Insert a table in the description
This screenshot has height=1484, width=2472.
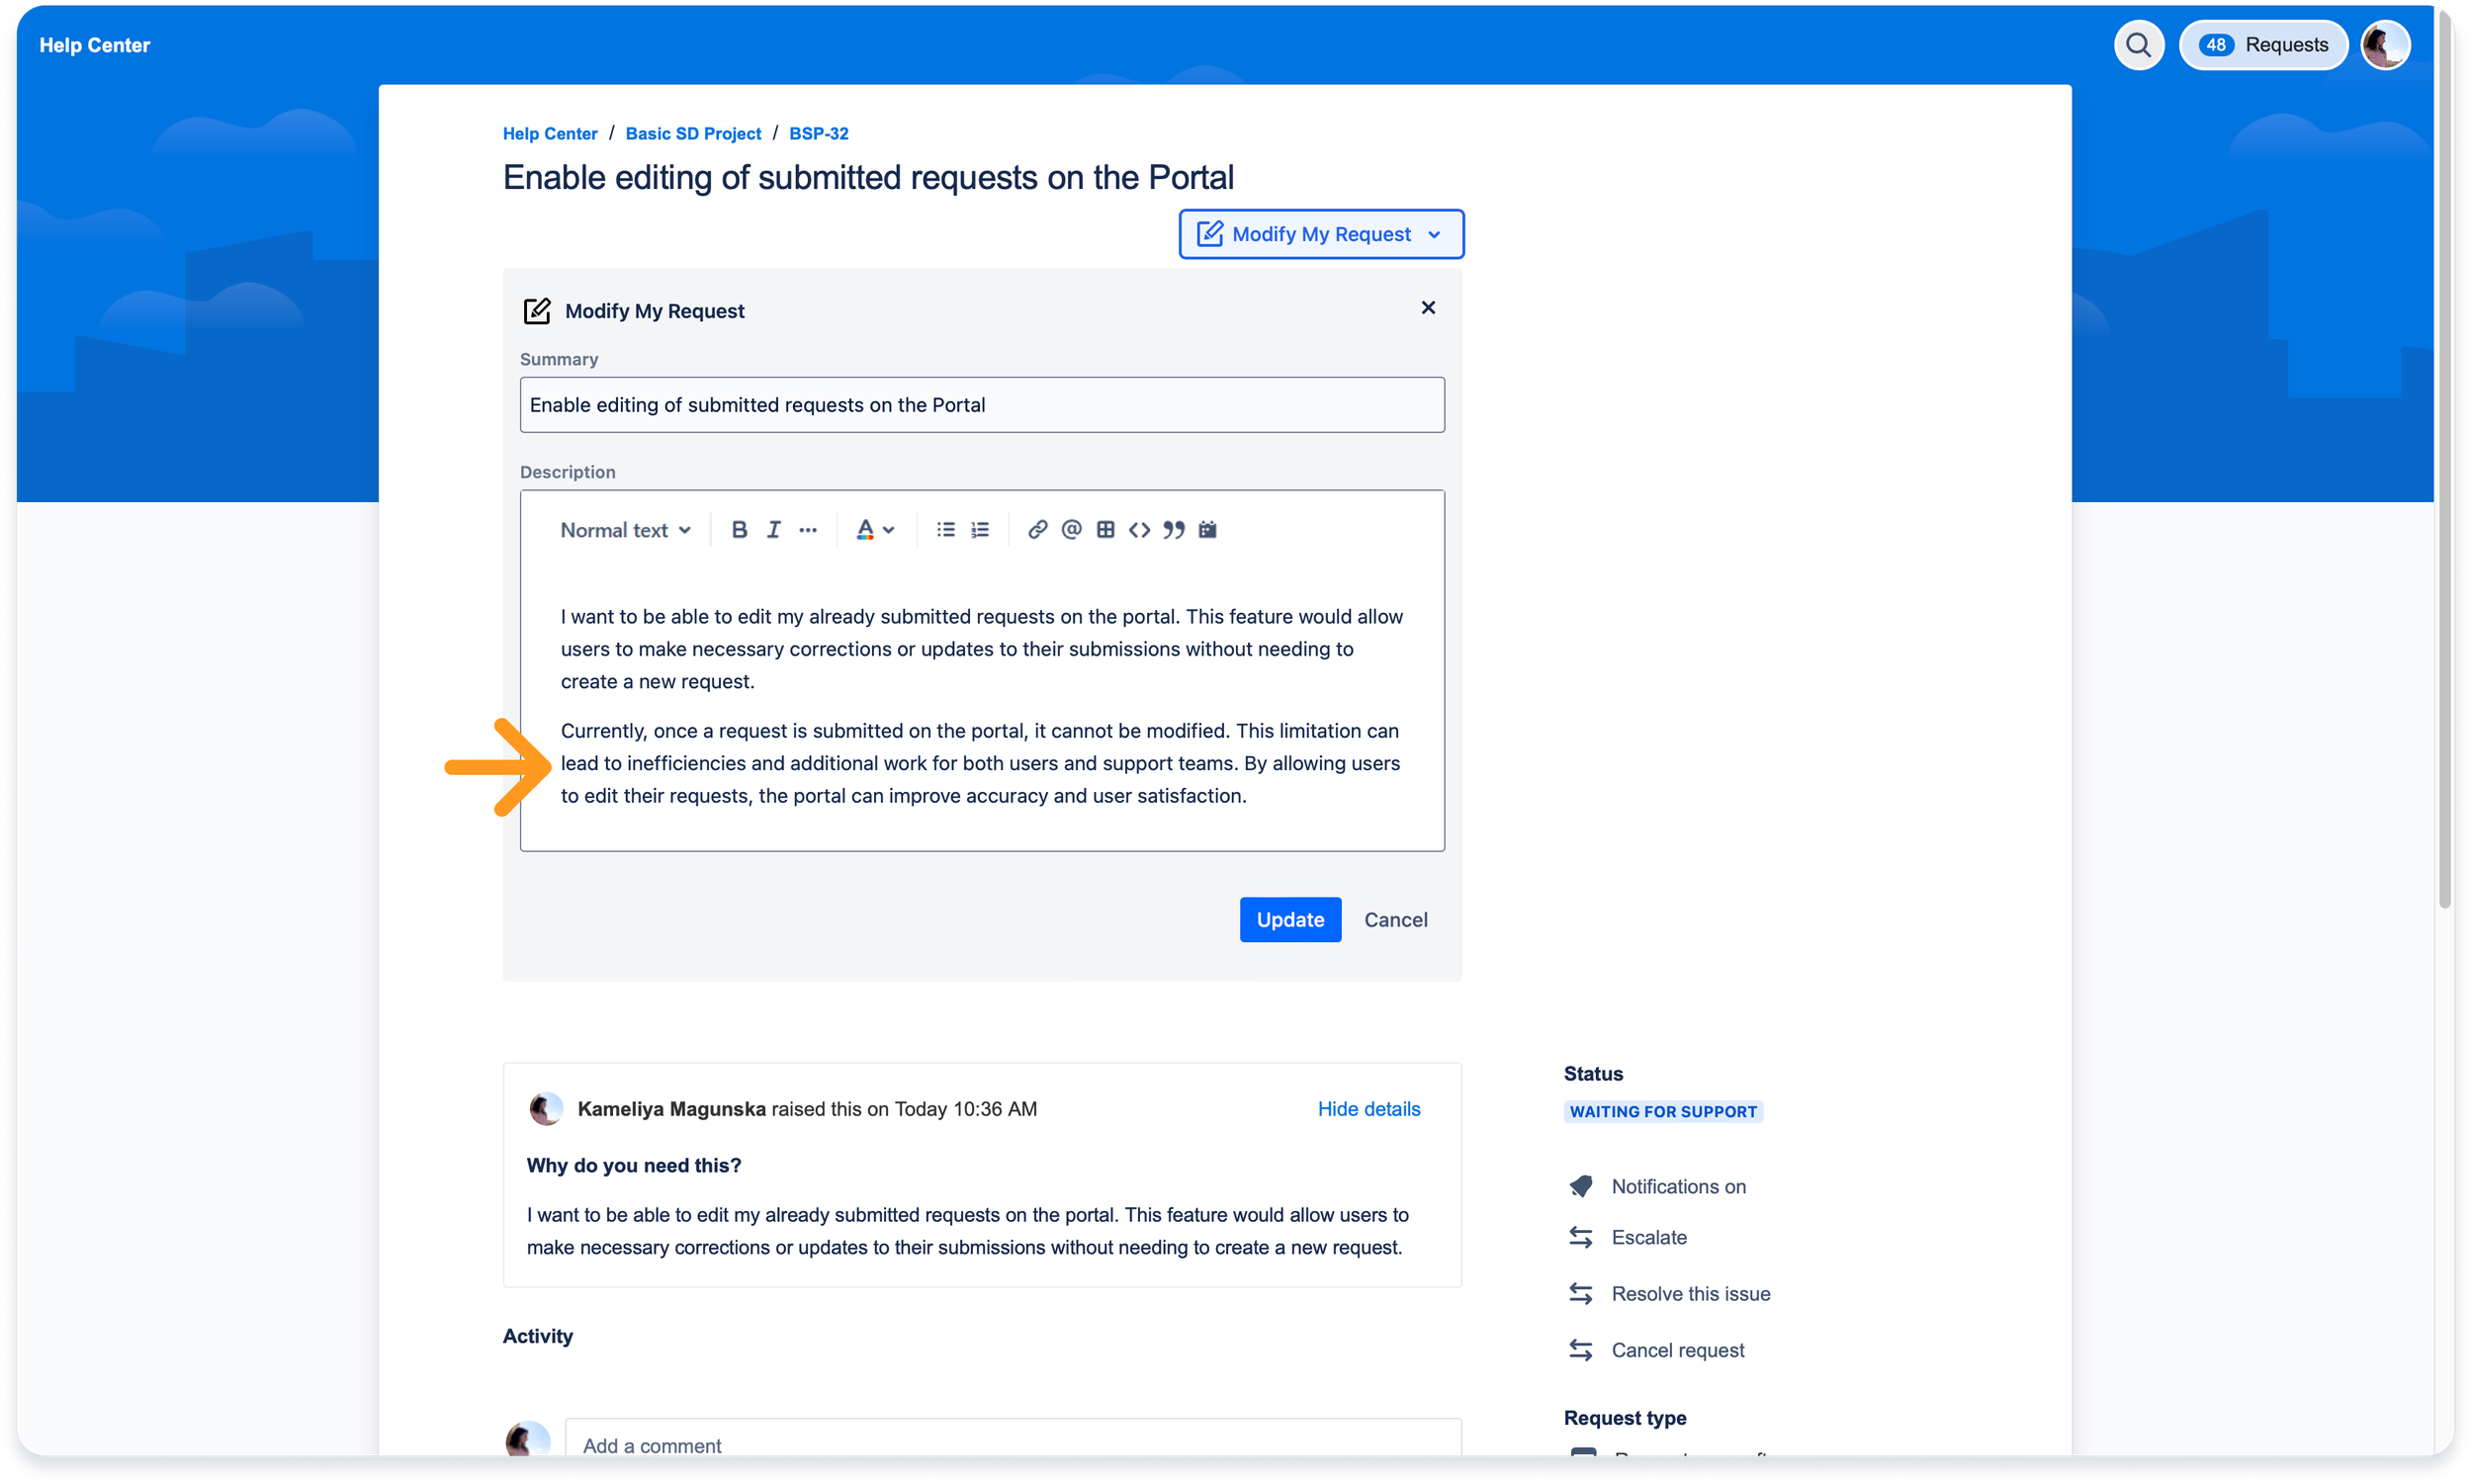[1105, 530]
